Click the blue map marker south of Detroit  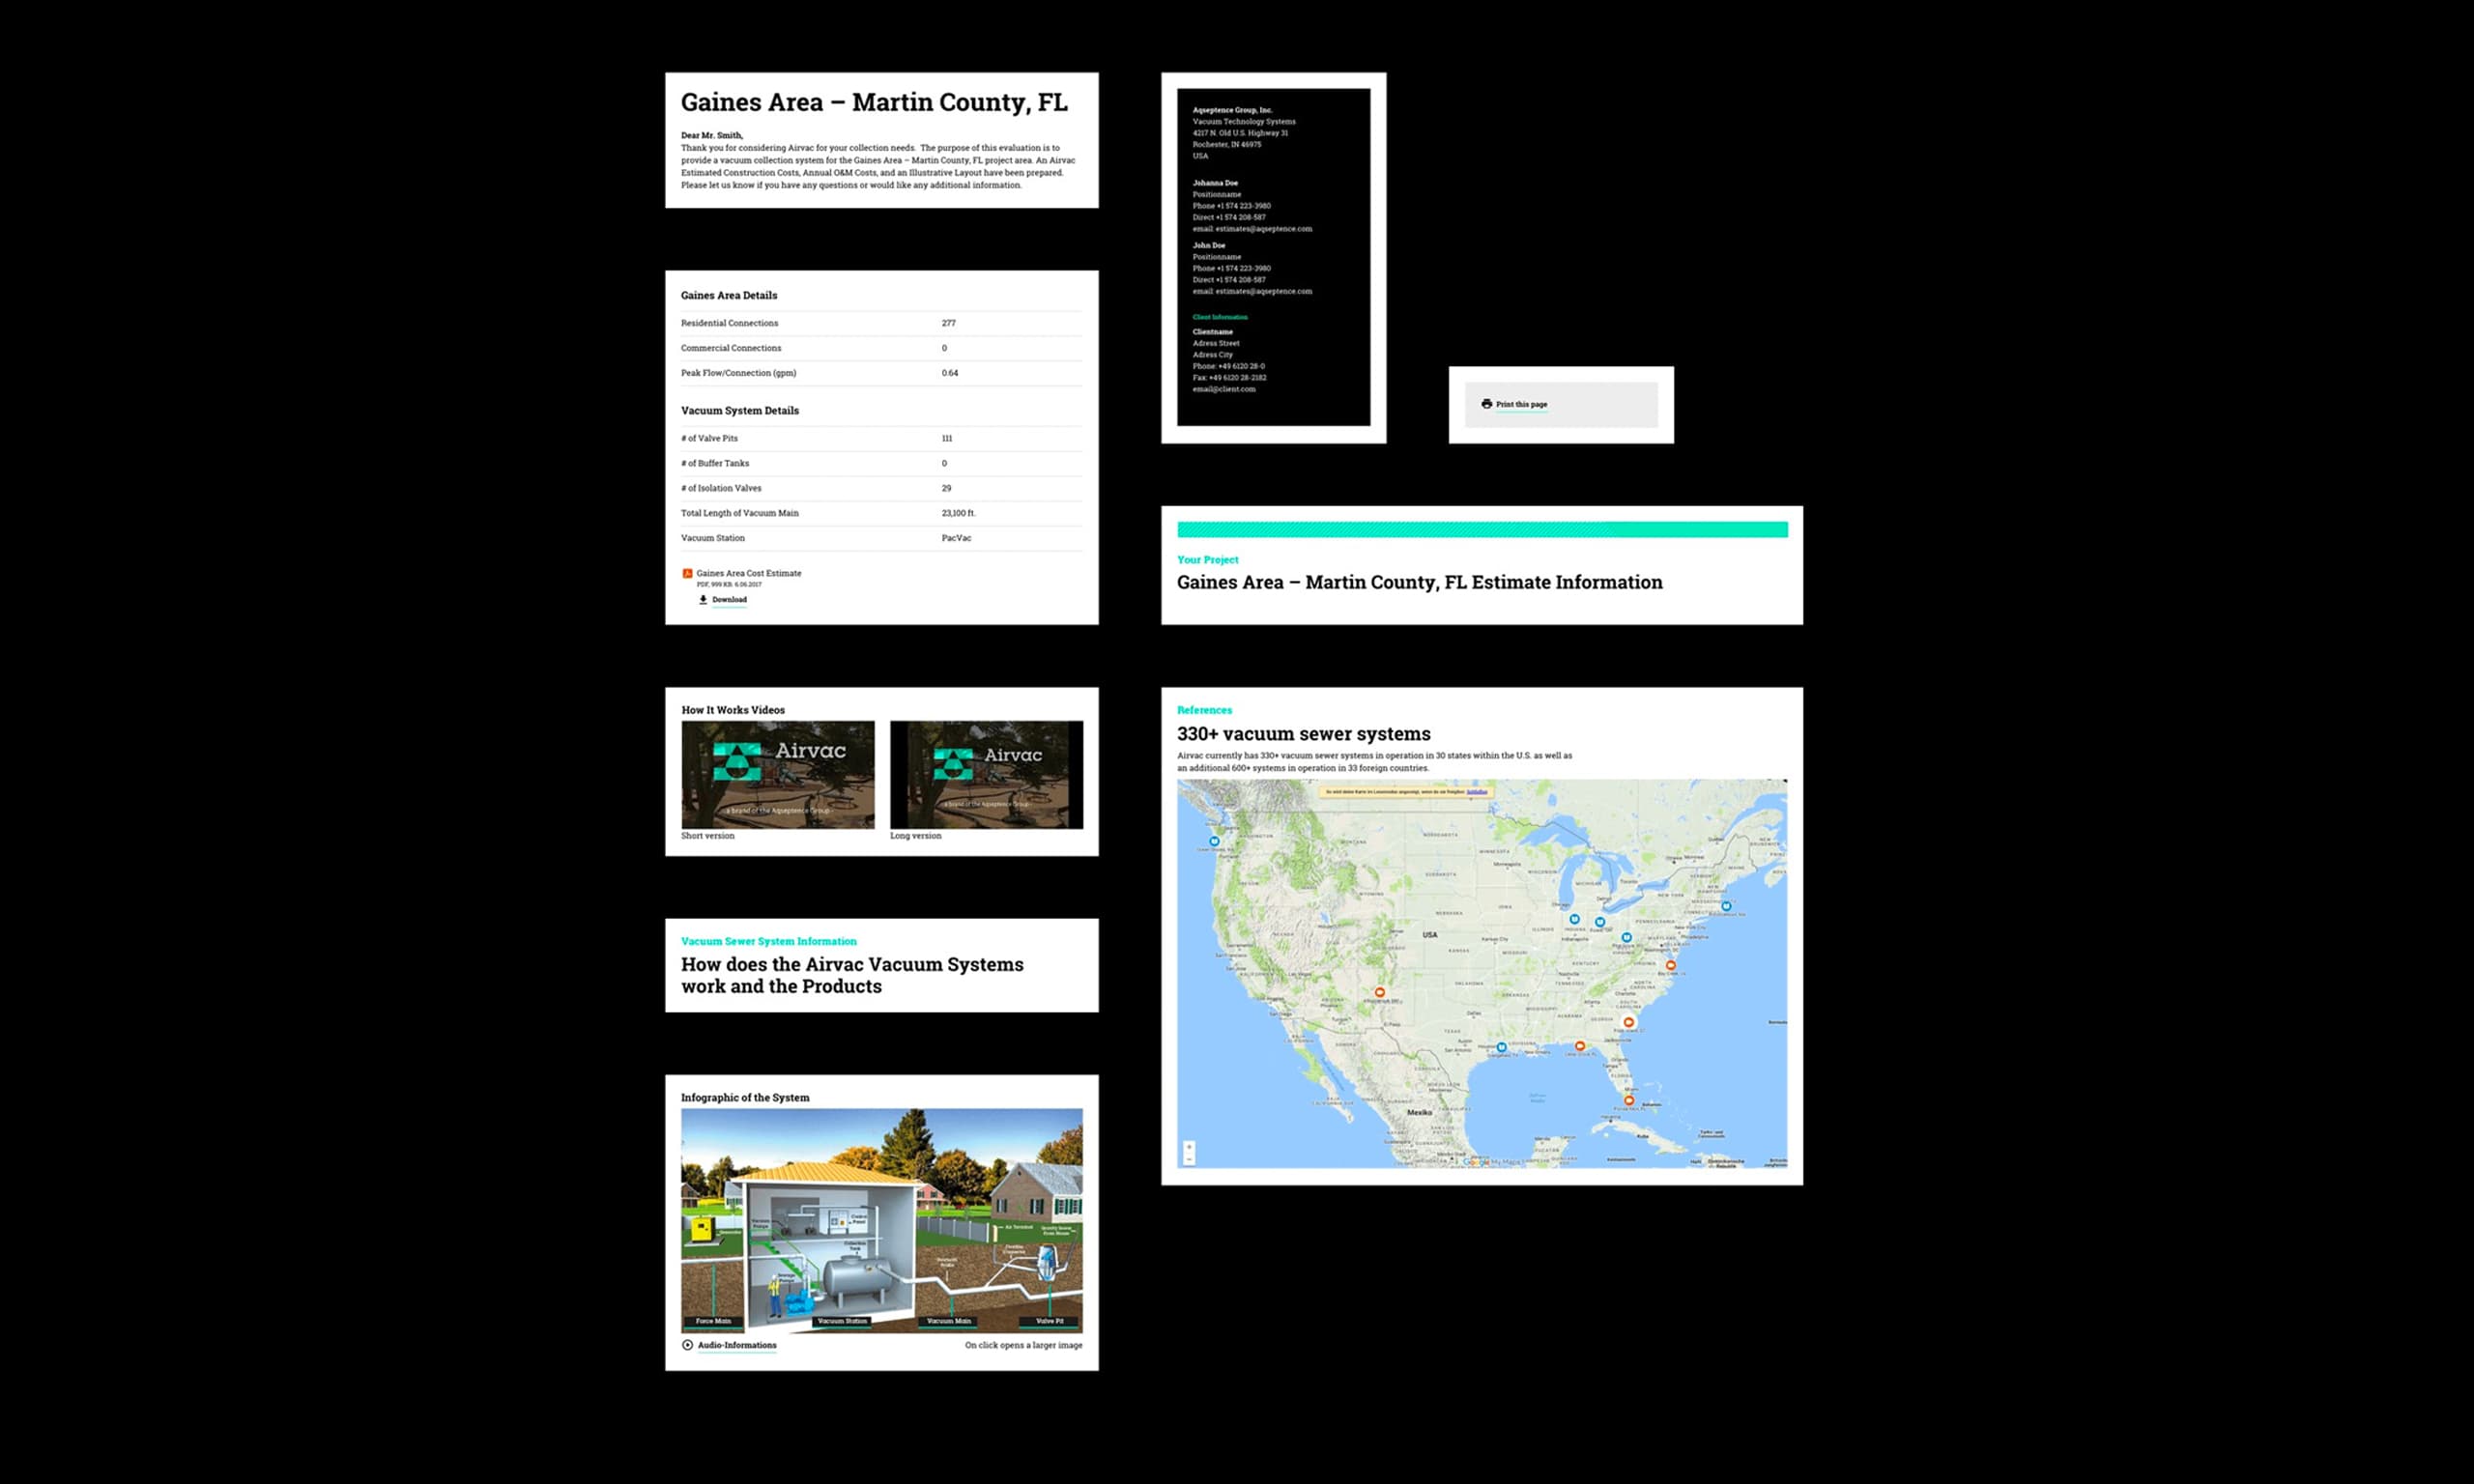coord(1600,921)
